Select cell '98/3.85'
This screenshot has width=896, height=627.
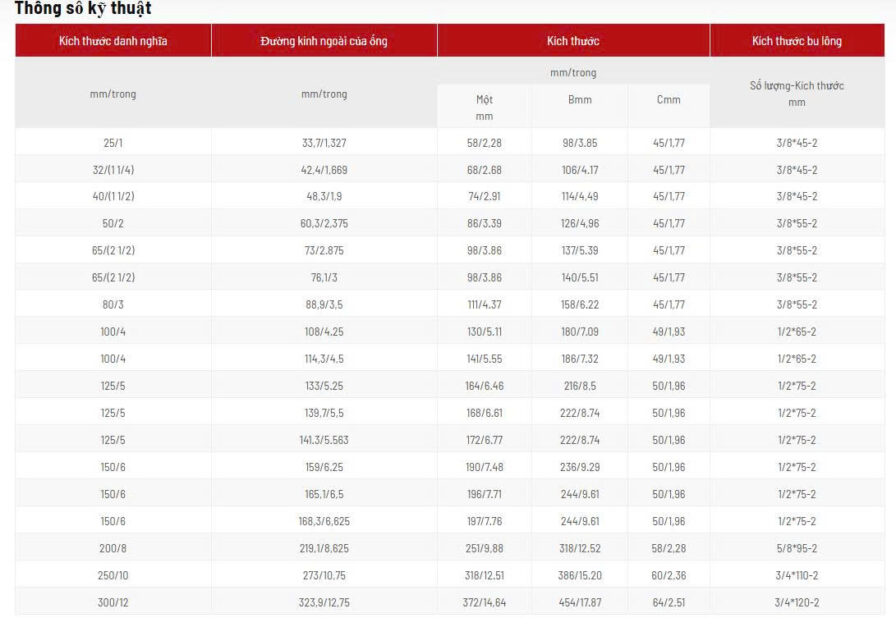click(579, 143)
